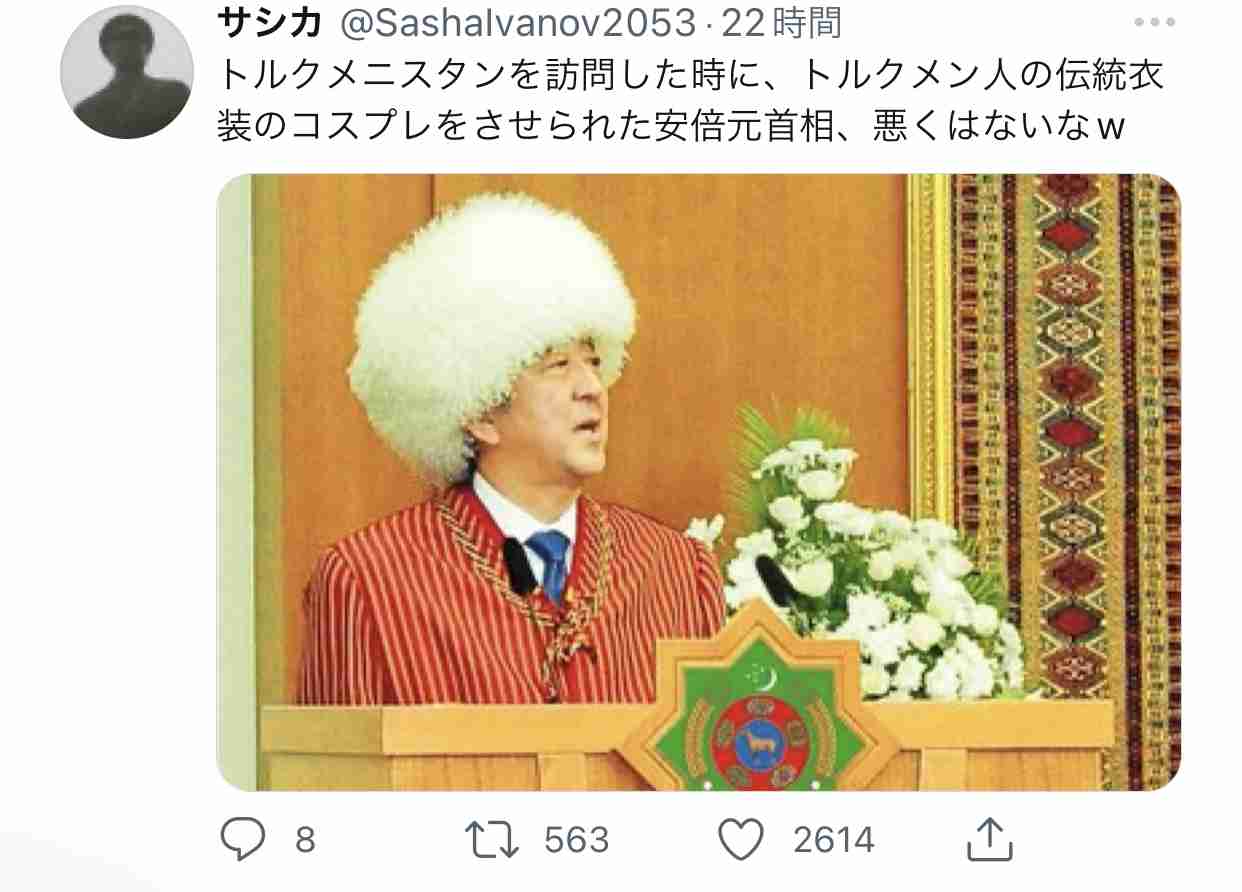The width and height of the screenshot is (1242, 892).
Task: Retweet using the retweet arrows icon
Action: click(494, 839)
